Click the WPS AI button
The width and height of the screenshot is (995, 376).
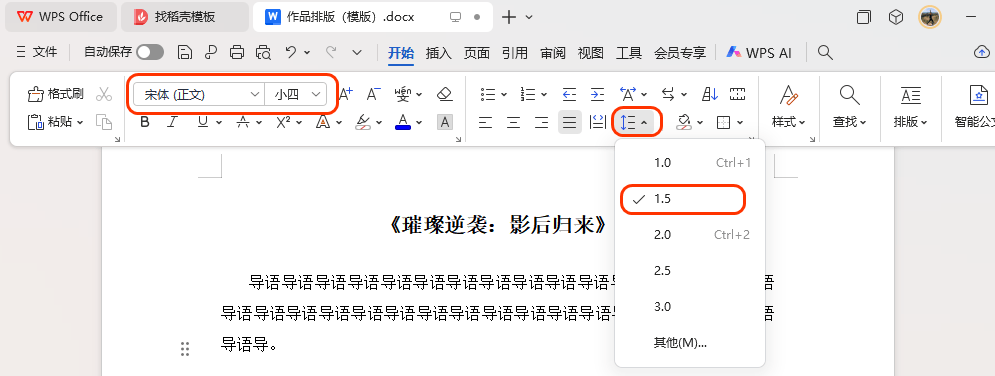pyautogui.click(x=759, y=53)
